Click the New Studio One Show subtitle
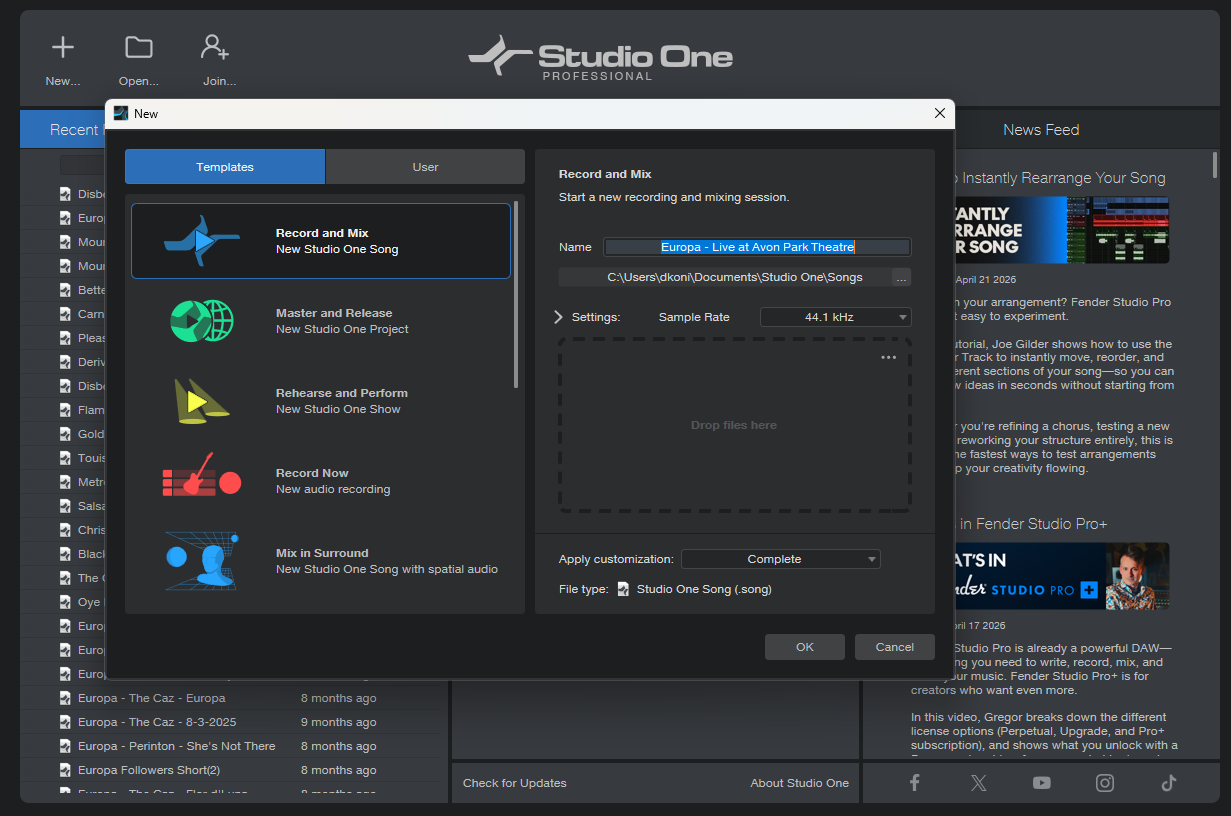Image resolution: width=1231 pixels, height=816 pixels. point(338,409)
